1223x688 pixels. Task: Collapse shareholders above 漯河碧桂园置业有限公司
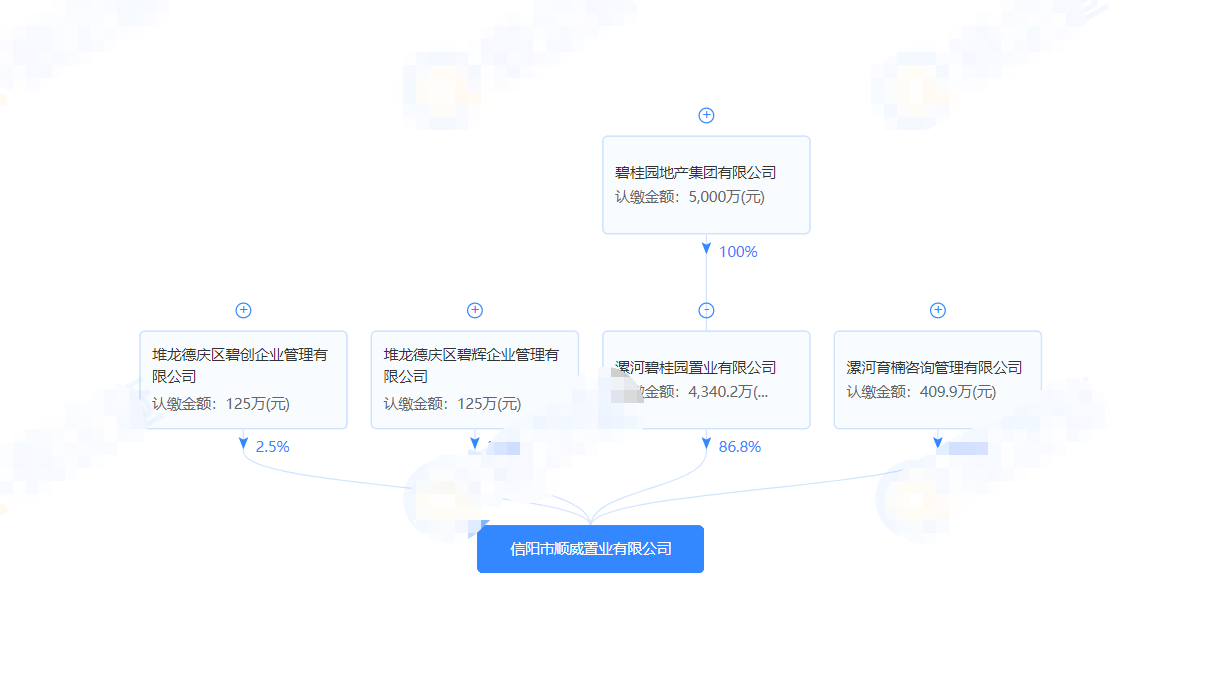(706, 310)
